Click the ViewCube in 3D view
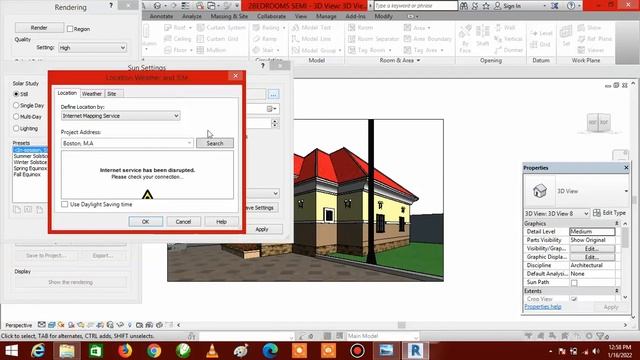 (x=598, y=122)
